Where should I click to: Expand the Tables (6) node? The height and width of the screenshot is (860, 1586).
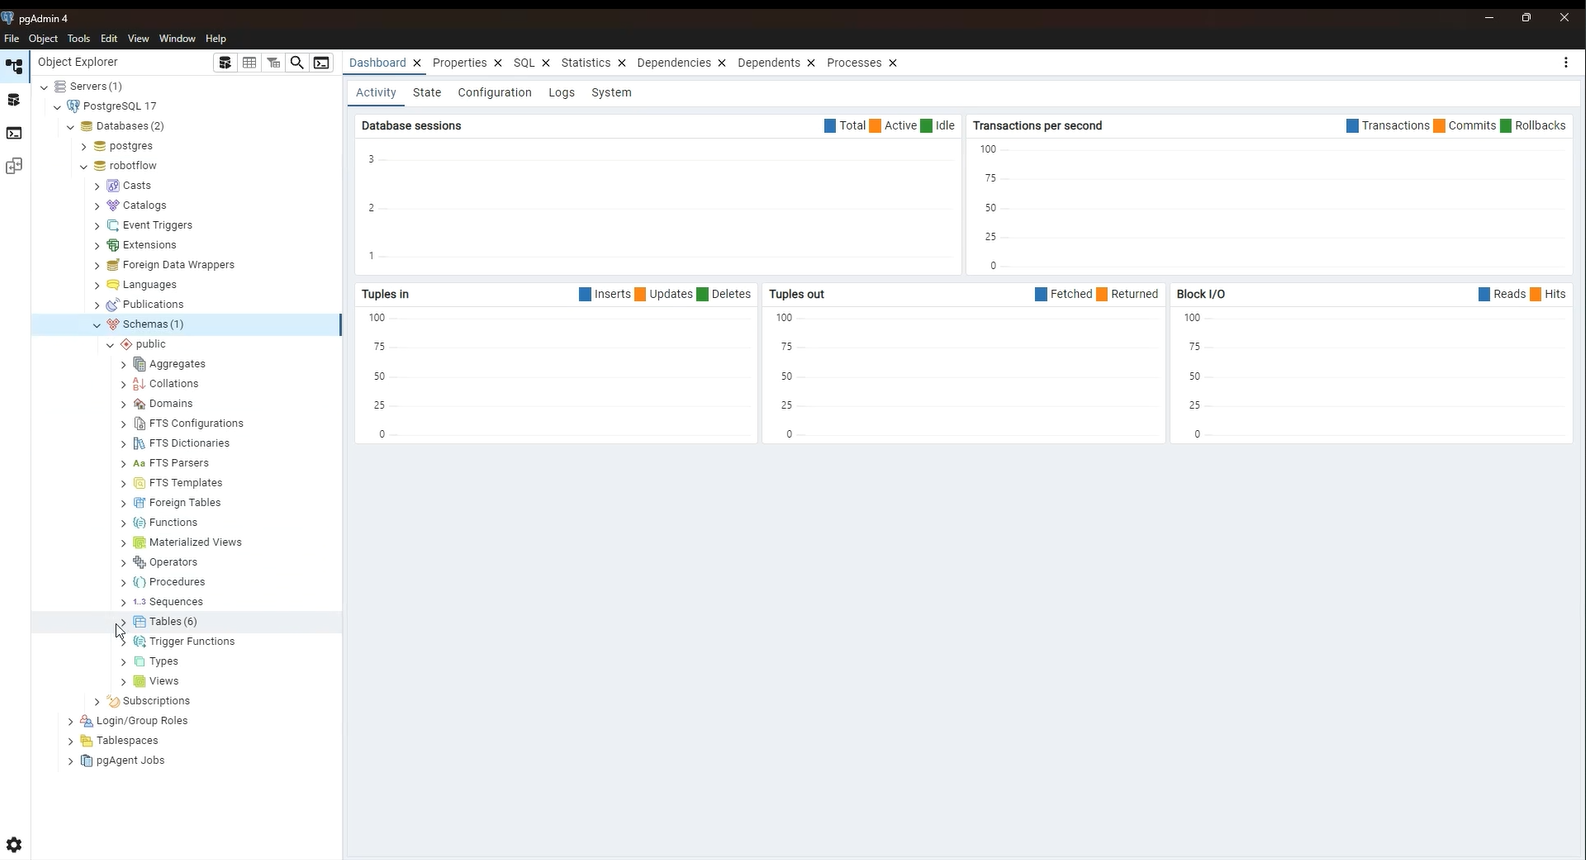point(123,622)
